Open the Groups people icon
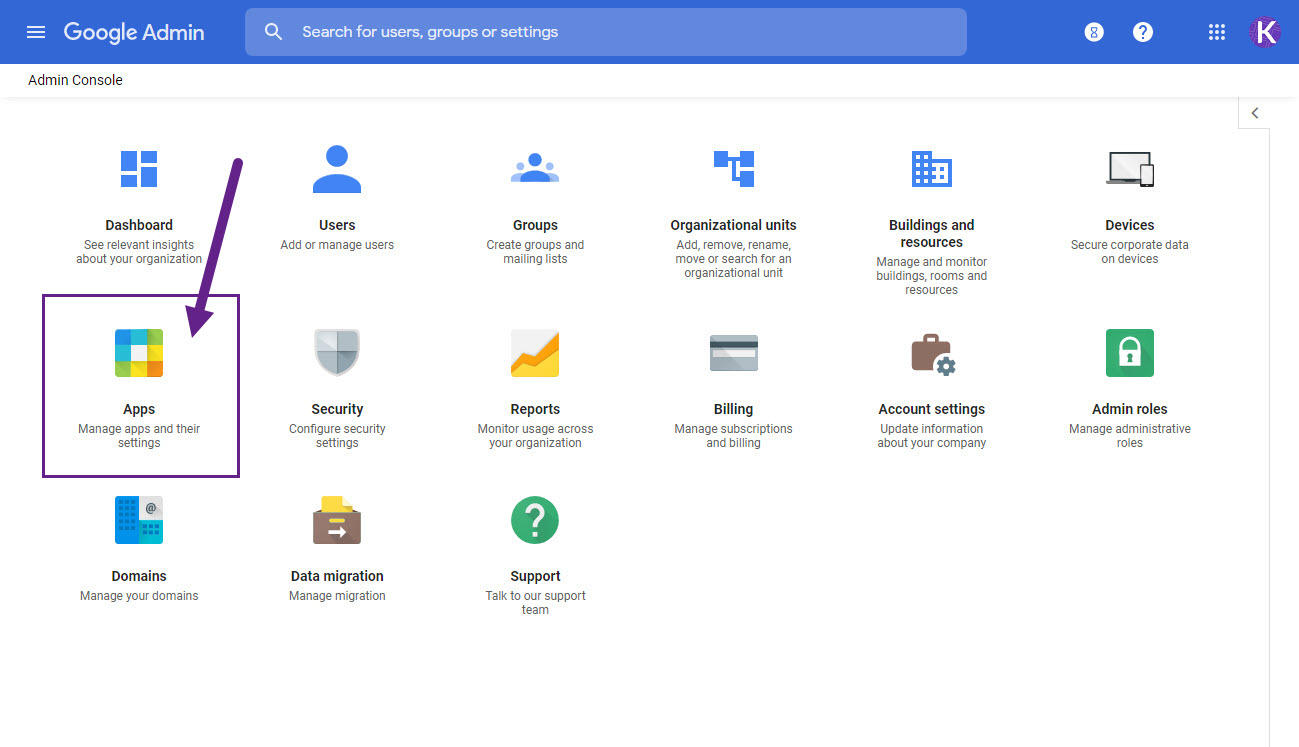 [x=535, y=169]
